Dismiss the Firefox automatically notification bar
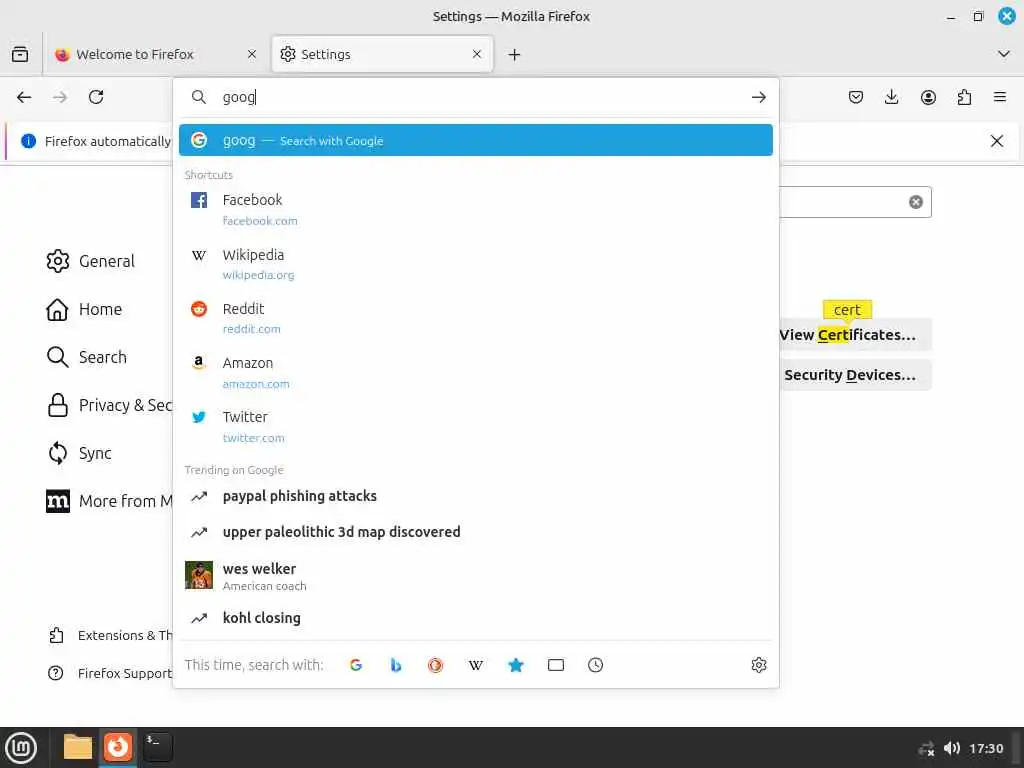Screen dimensions: 1024x768 (997, 141)
